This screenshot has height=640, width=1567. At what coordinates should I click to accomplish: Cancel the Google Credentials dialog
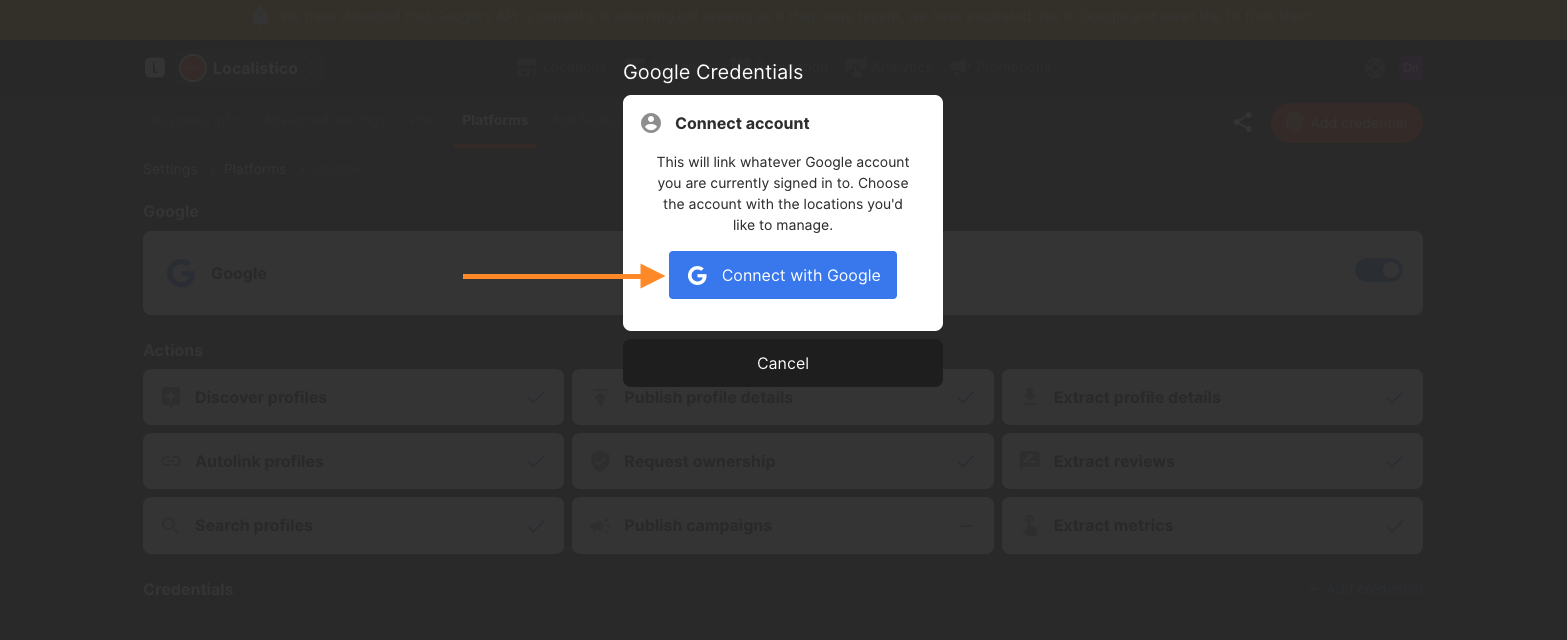[x=783, y=363]
